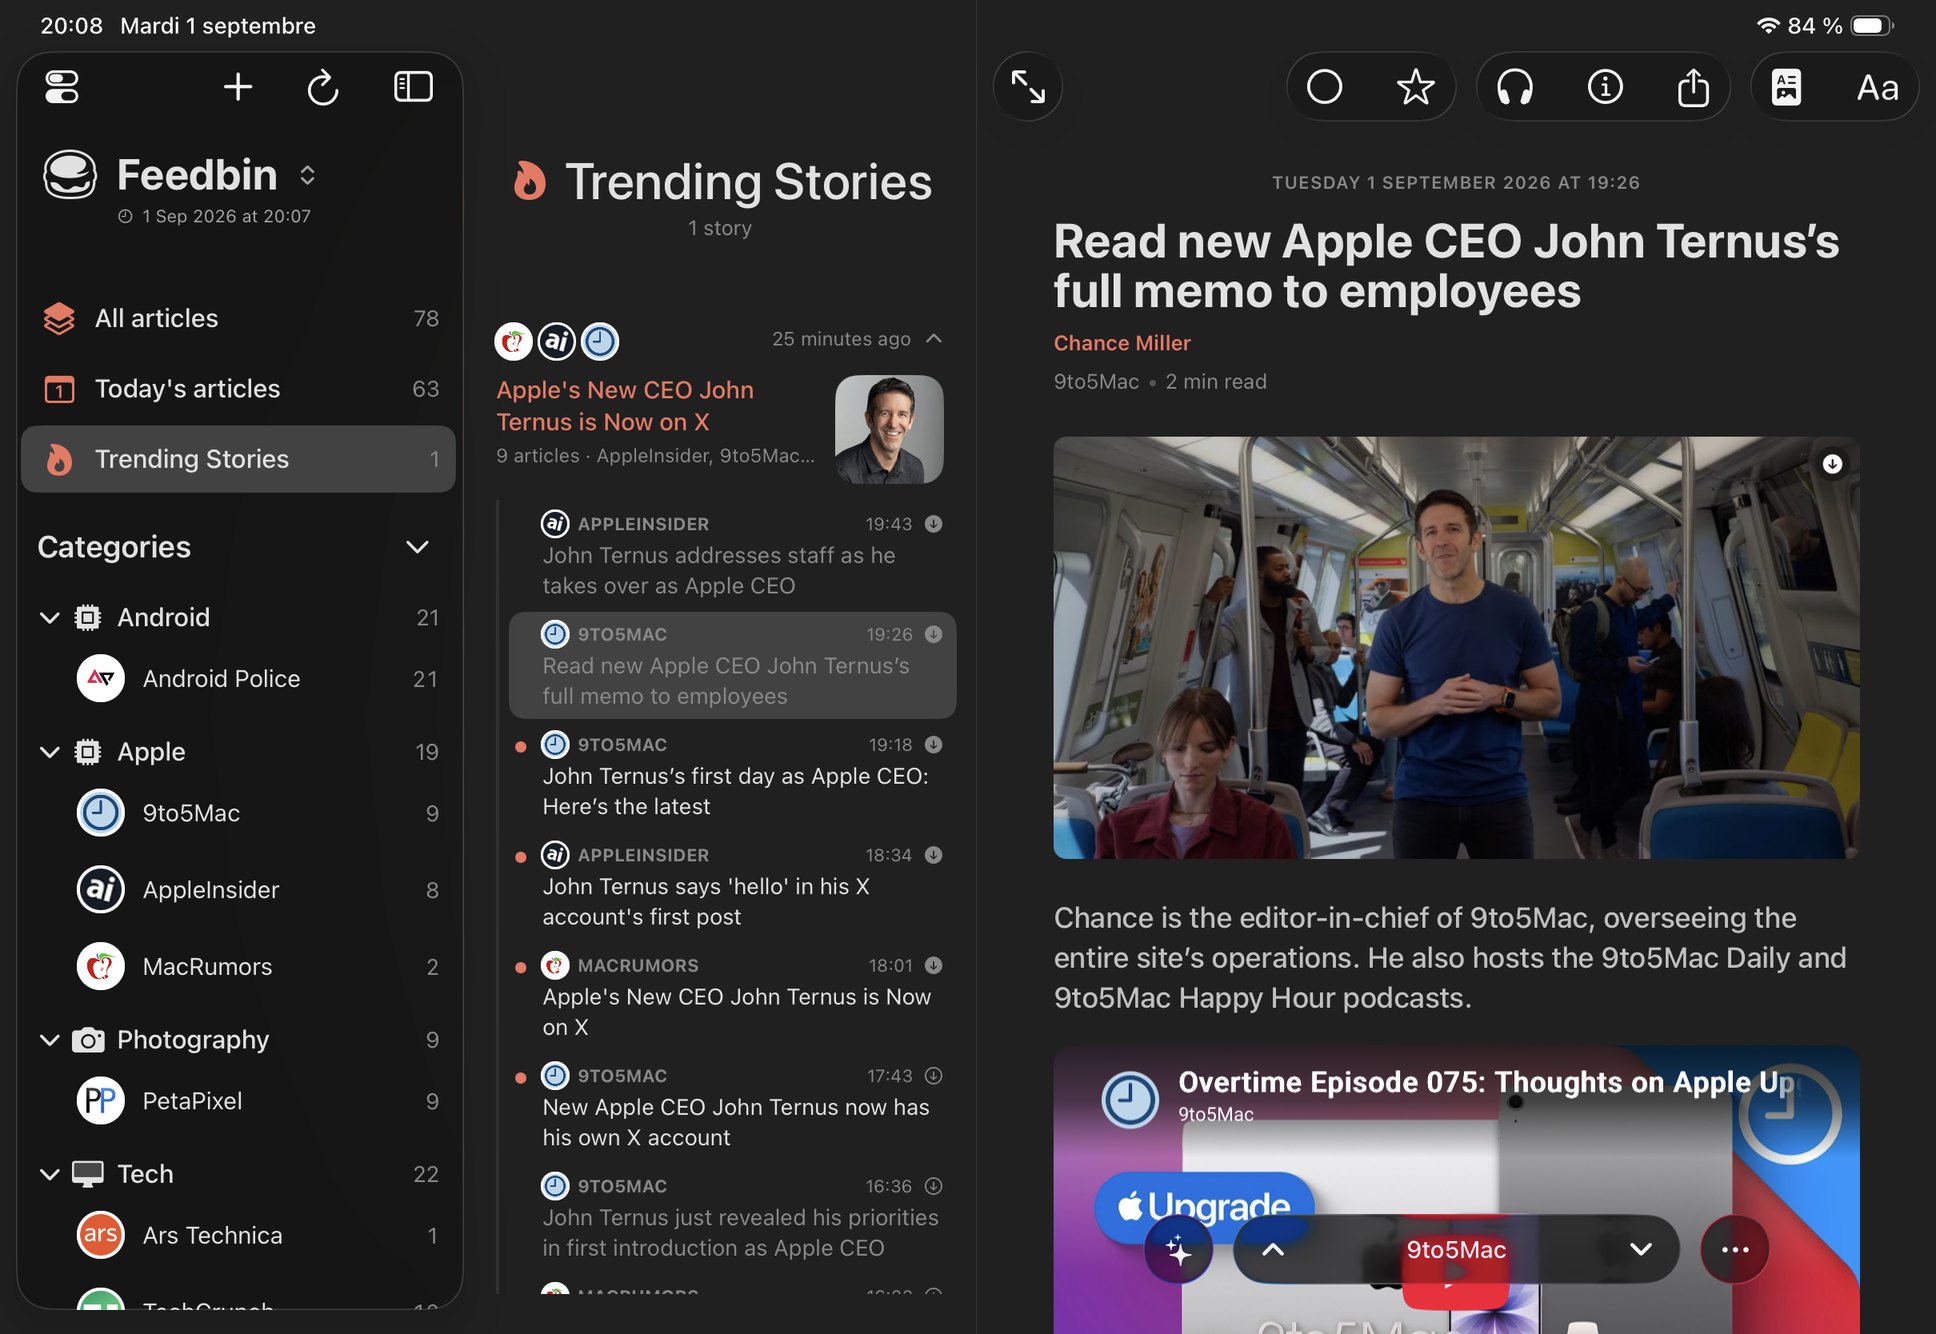Refresh feeds with the reload icon
The image size is (1936, 1334).
pyautogui.click(x=323, y=87)
